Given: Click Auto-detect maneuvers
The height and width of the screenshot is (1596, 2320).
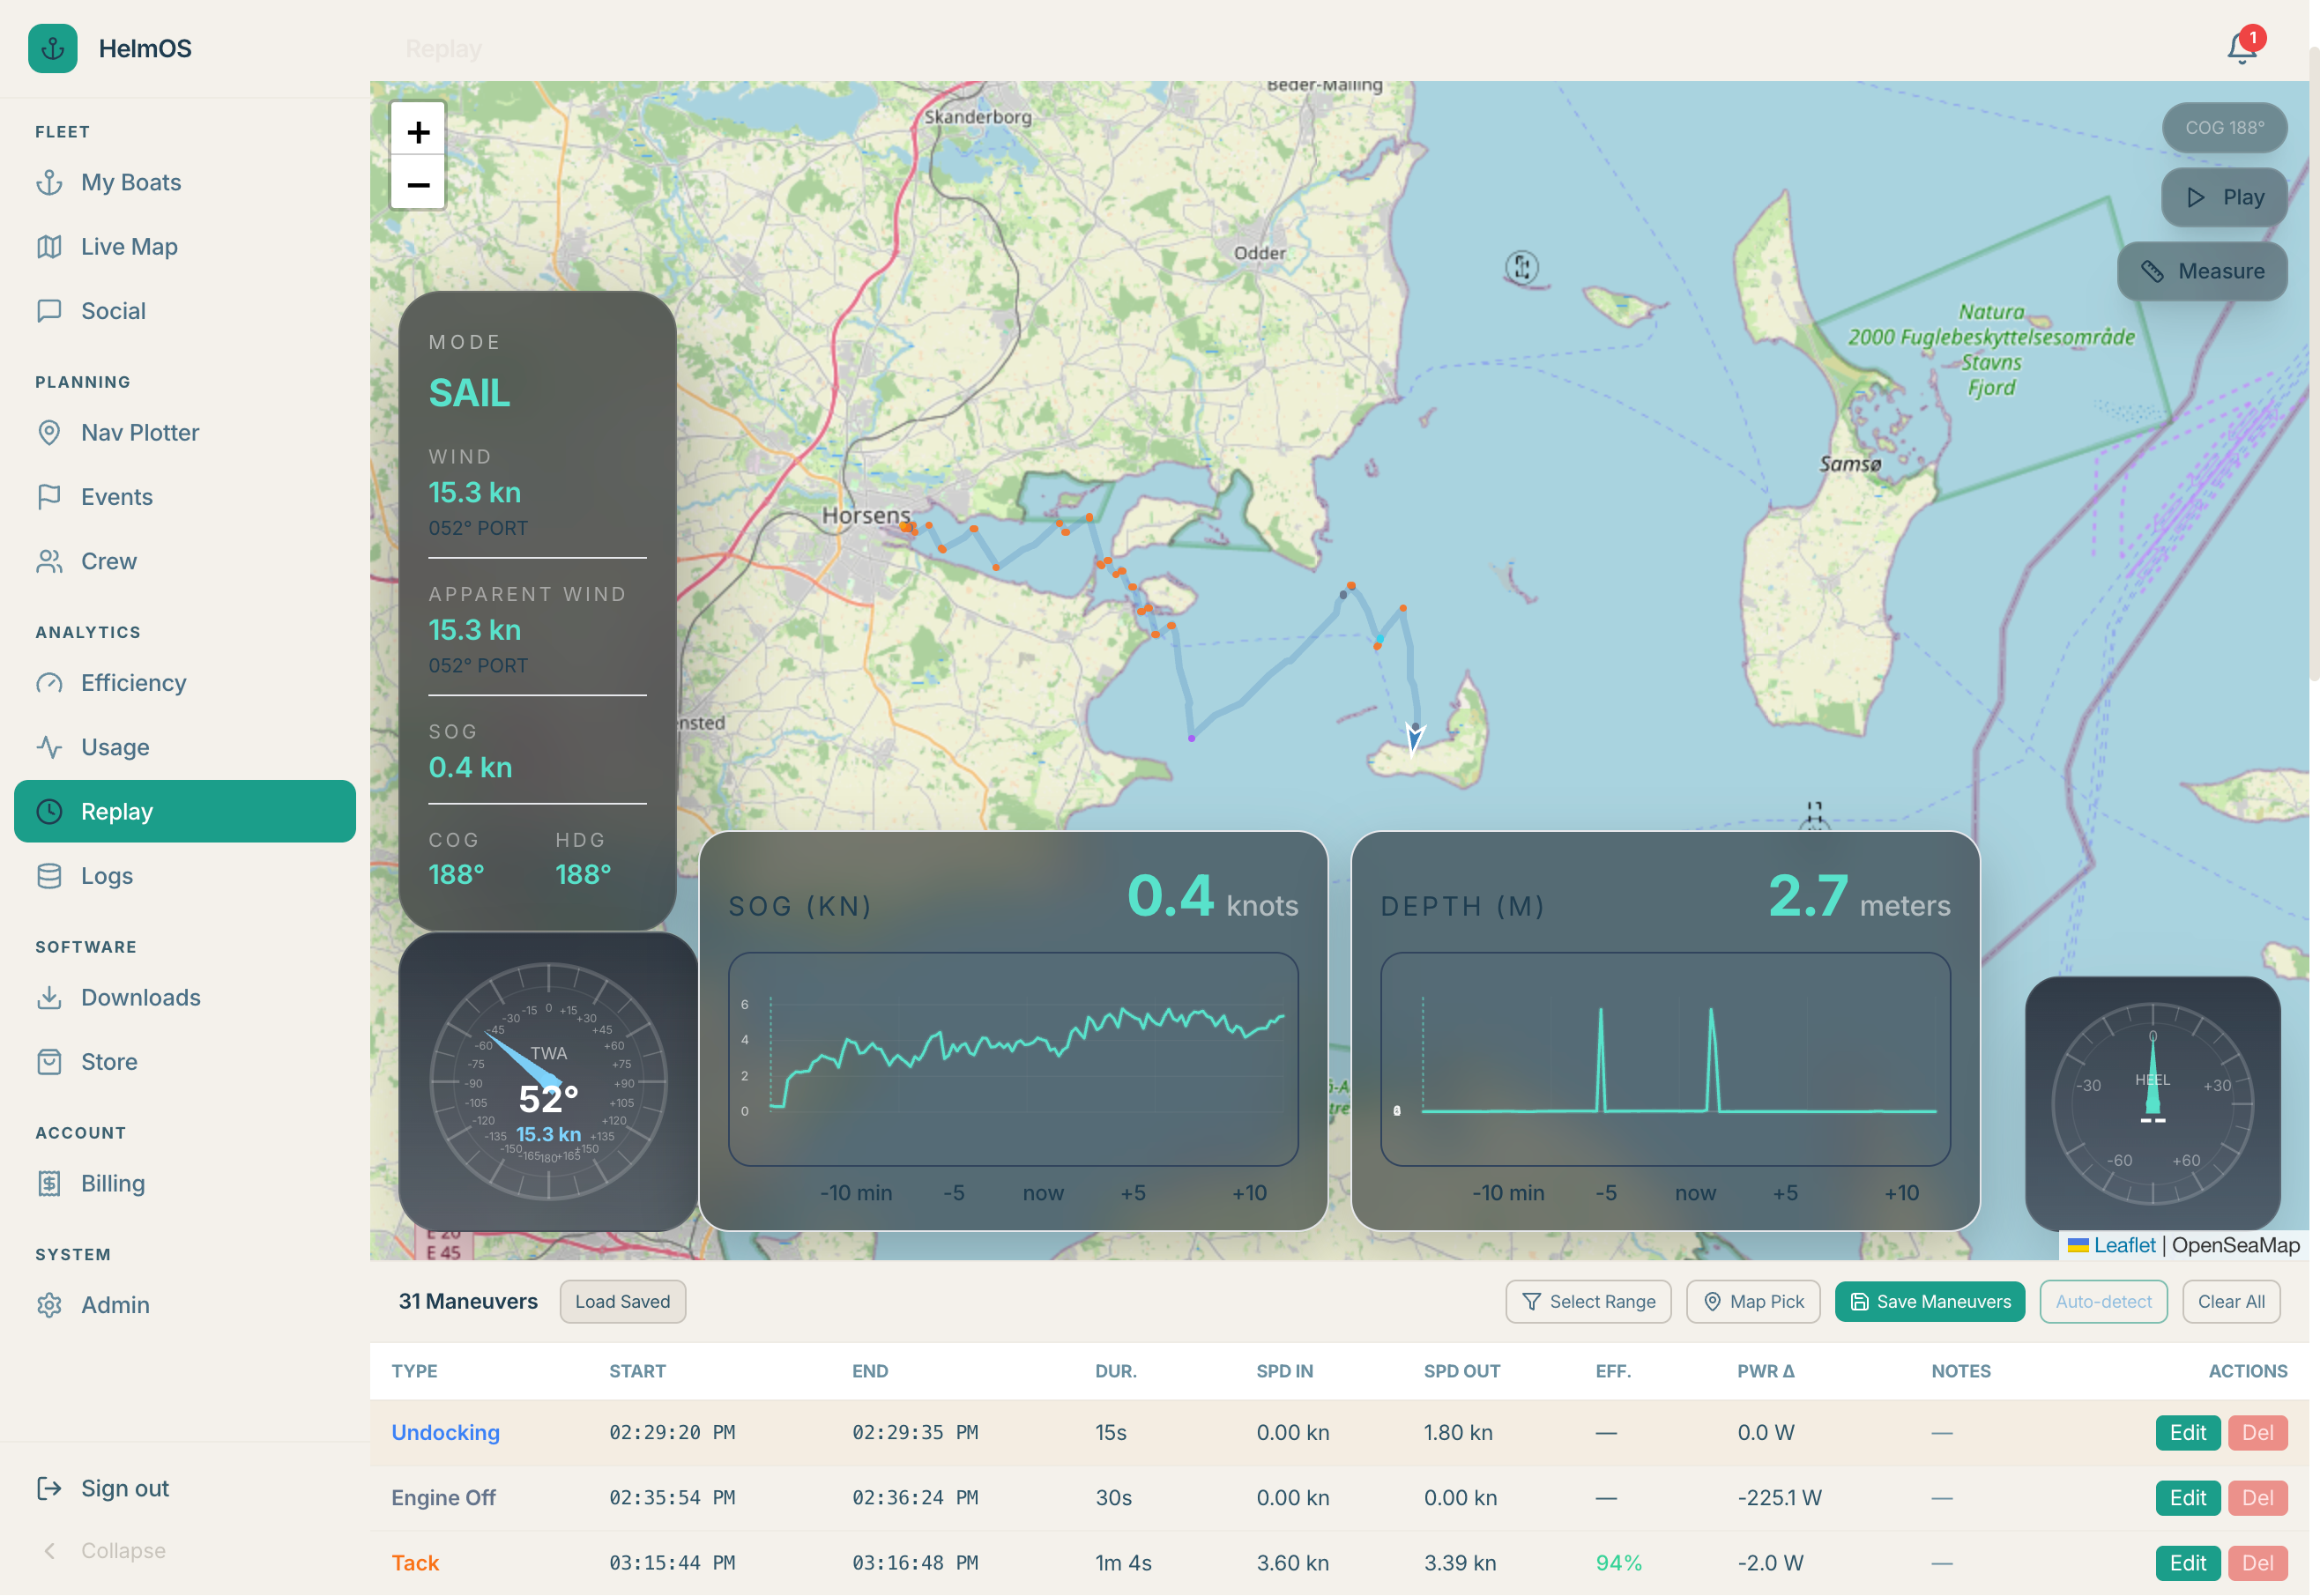Looking at the screenshot, I should [x=2104, y=1302].
